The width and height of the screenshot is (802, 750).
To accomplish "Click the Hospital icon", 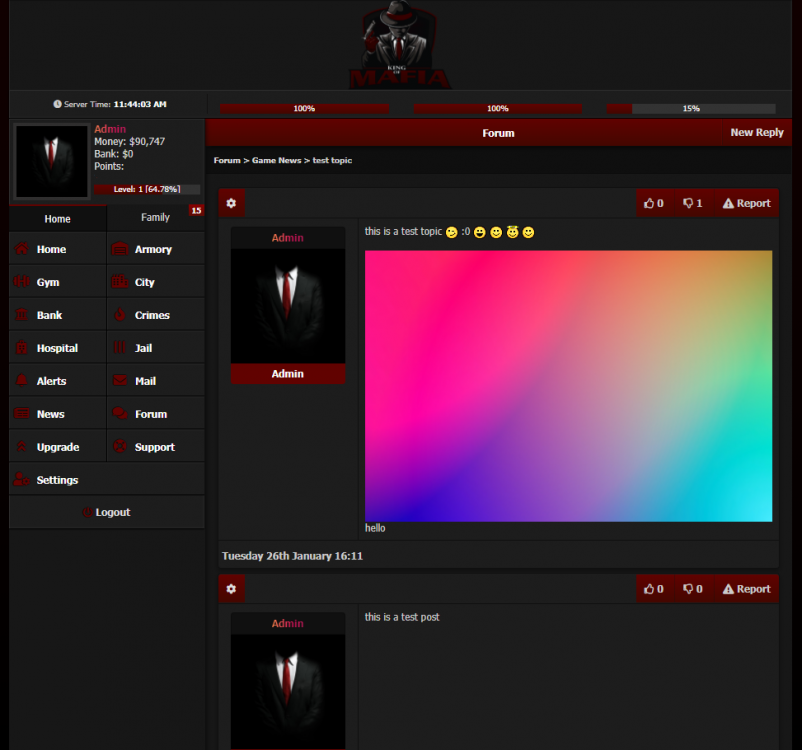I will pos(21,347).
